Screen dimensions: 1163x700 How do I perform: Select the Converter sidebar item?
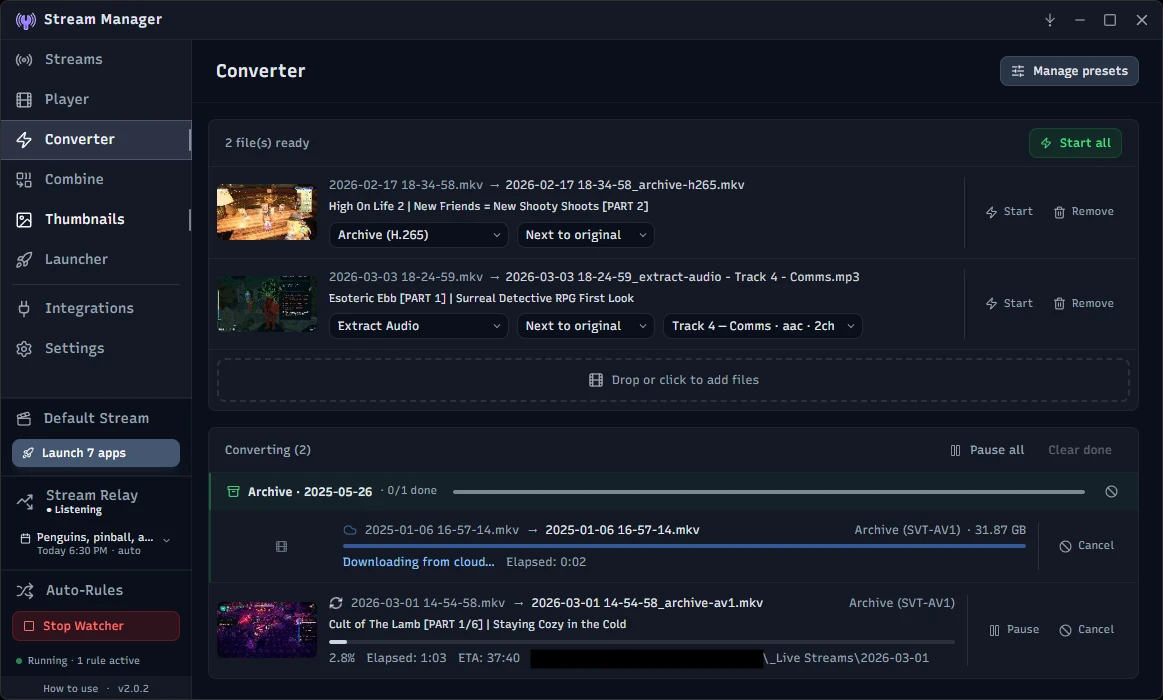click(96, 139)
